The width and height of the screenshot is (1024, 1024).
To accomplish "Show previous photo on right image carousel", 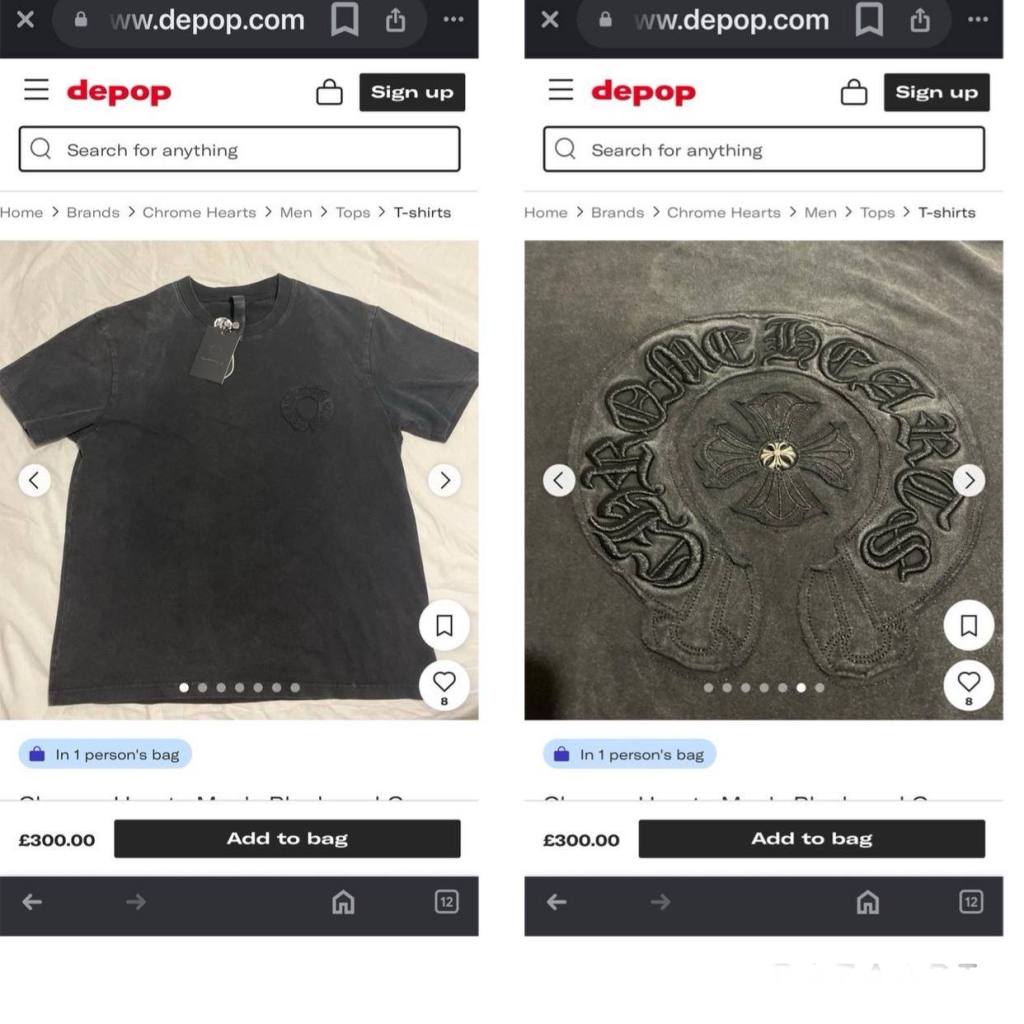I will pos(559,481).
